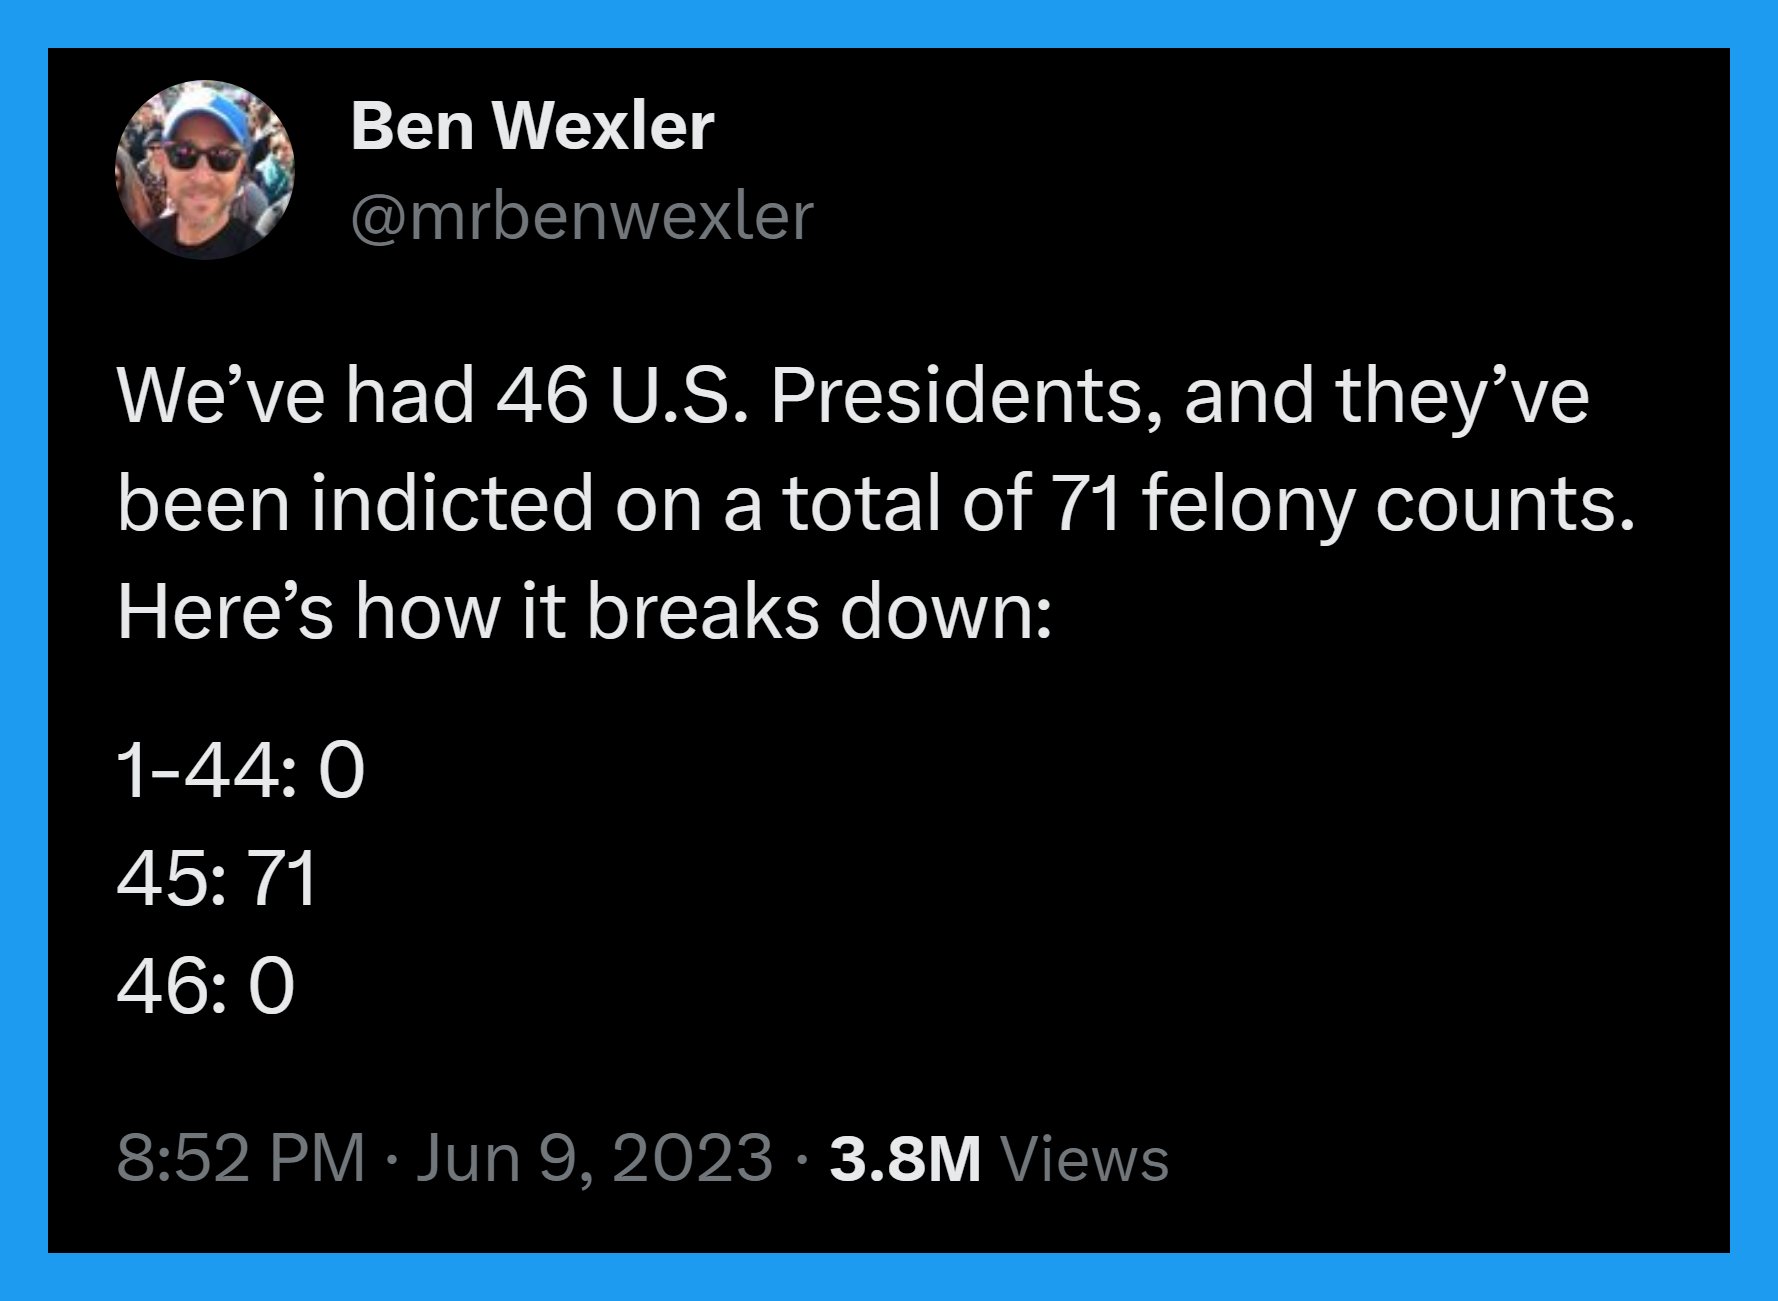The height and width of the screenshot is (1301, 1778).
Task: Click the sunglasses in the avatar photo
Action: tap(201, 157)
